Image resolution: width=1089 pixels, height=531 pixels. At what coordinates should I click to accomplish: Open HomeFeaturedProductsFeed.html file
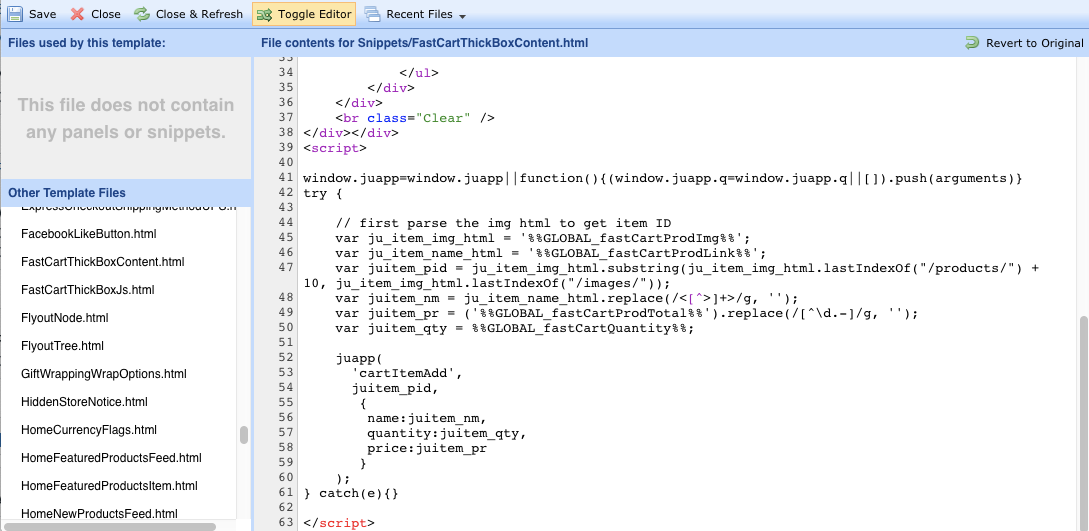111,458
